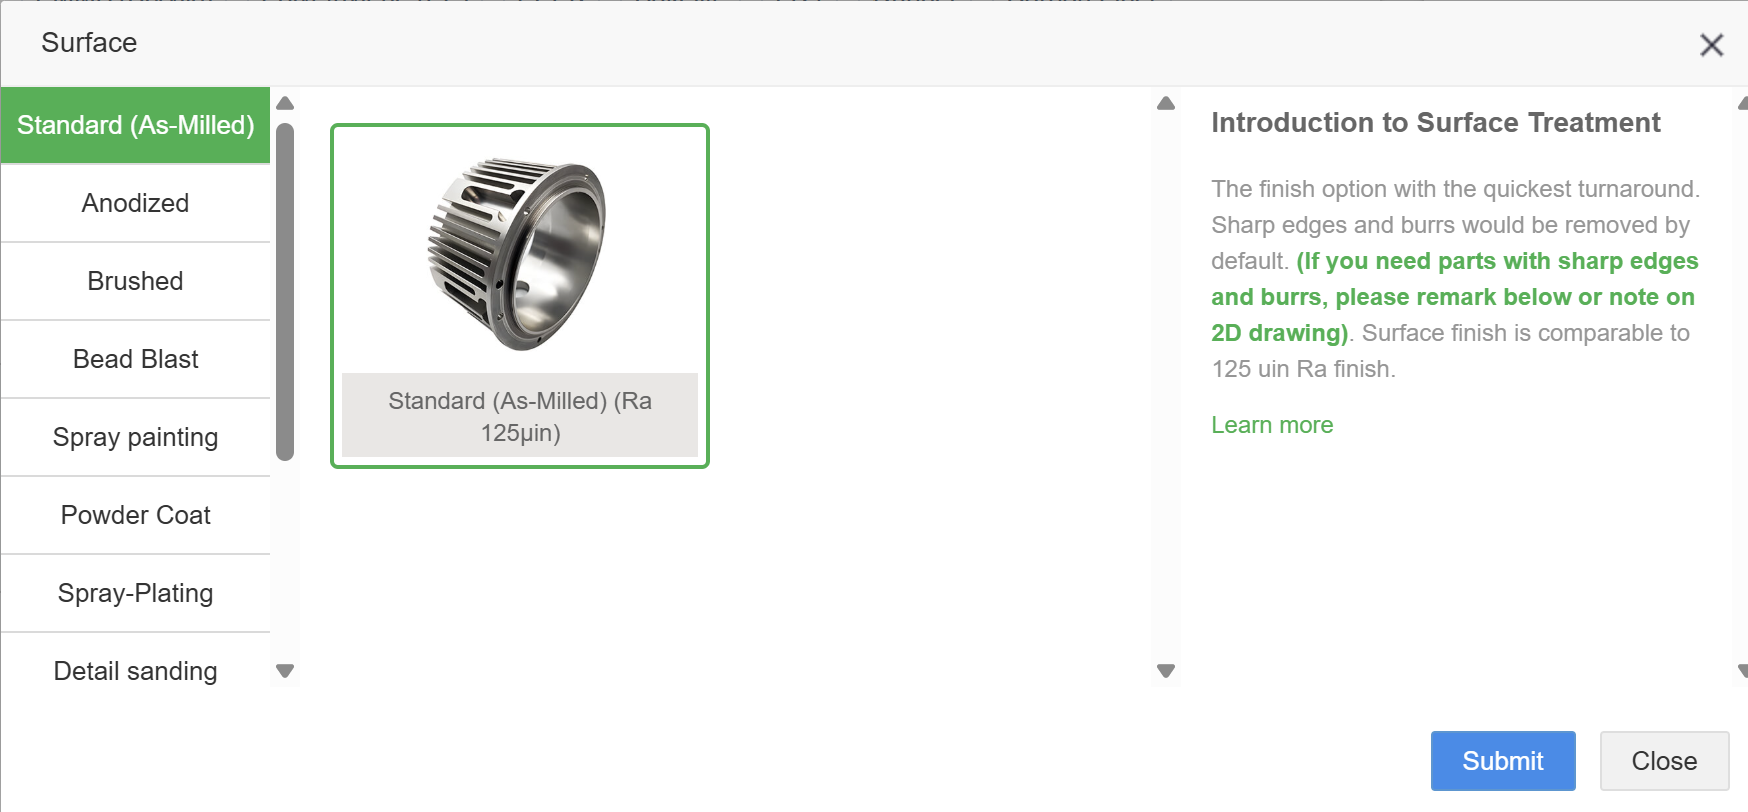Choose the Brushed surface finish
Image resolution: width=1748 pixels, height=812 pixels.
pos(135,281)
